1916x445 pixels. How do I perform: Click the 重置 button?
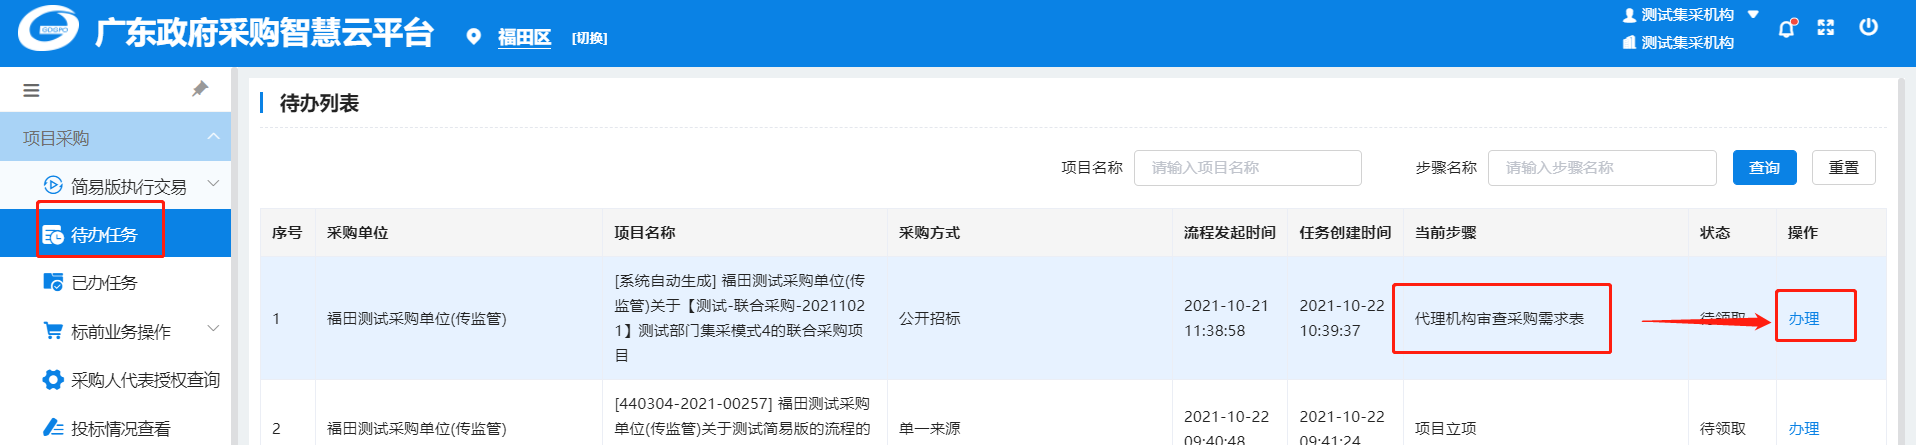(x=1843, y=167)
